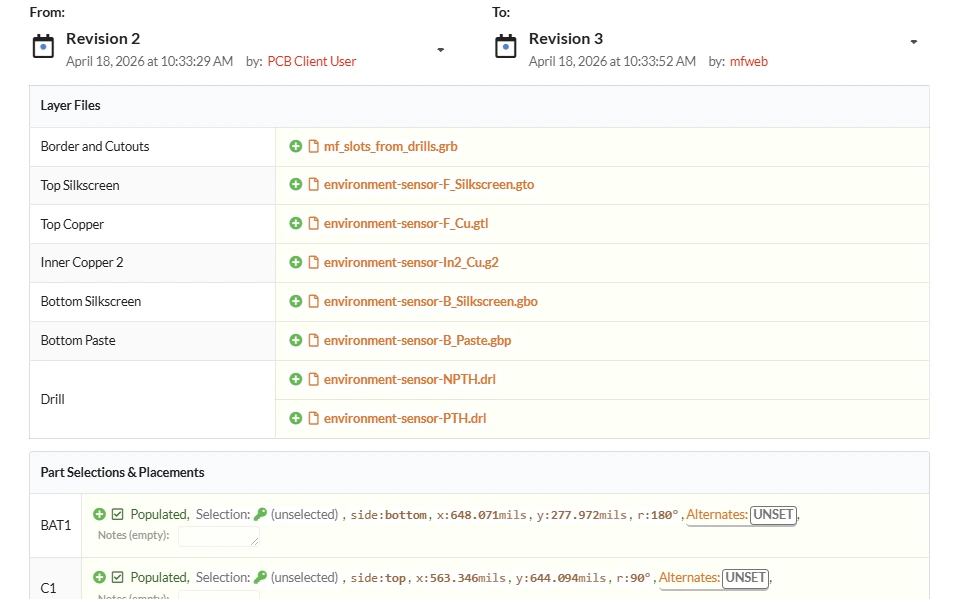This screenshot has width=959, height=599.
Task: Click the Bottom Paste row label
Action: (x=78, y=340)
